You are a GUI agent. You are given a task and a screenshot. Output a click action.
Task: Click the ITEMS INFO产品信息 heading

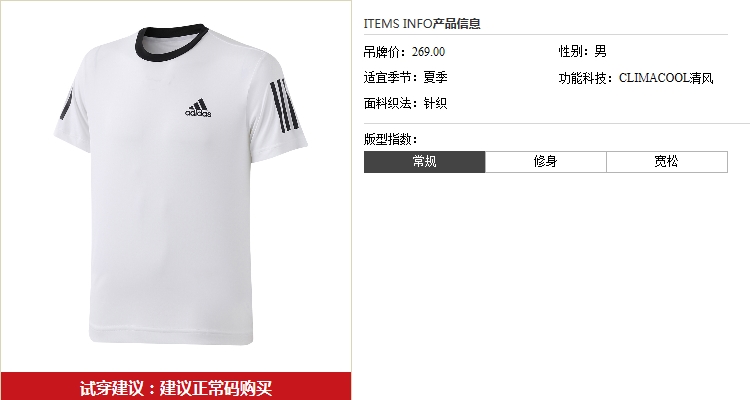(x=422, y=23)
